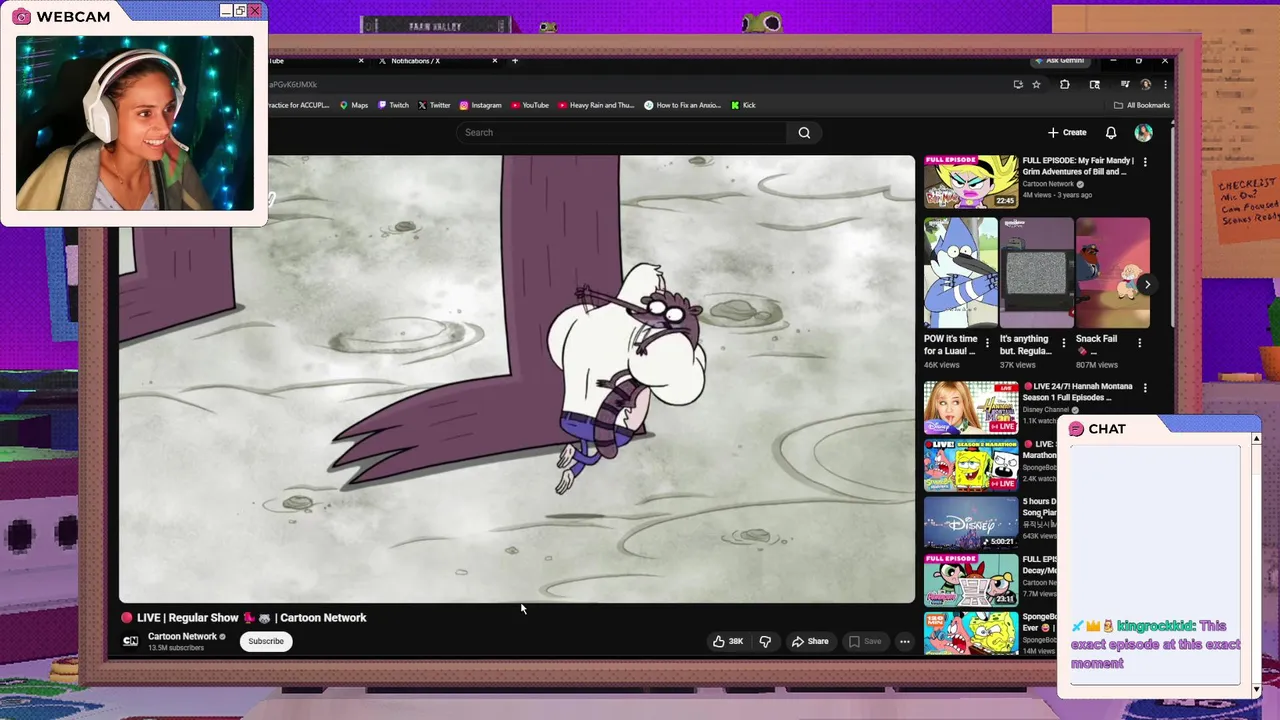Open the POW it's time for a Luau short
1280x720 pixels.
(x=960, y=273)
